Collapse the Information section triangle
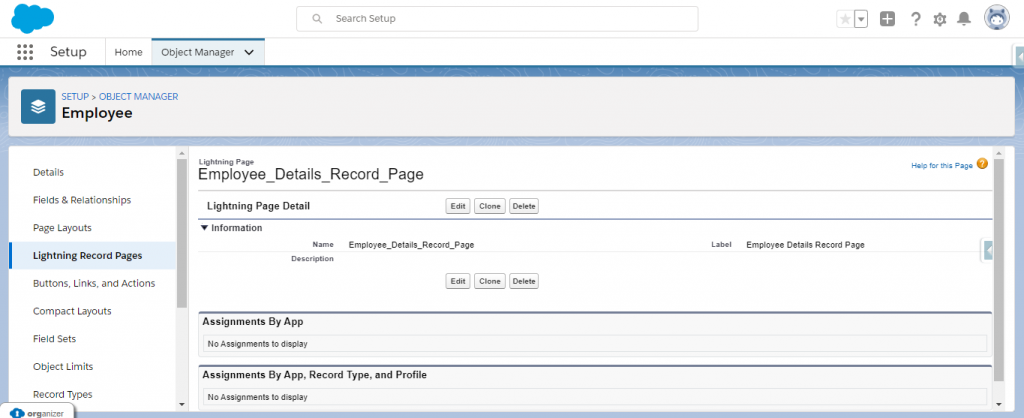Image resolution: width=1024 pixels, height=418 pixels. [x=204, y=228]
